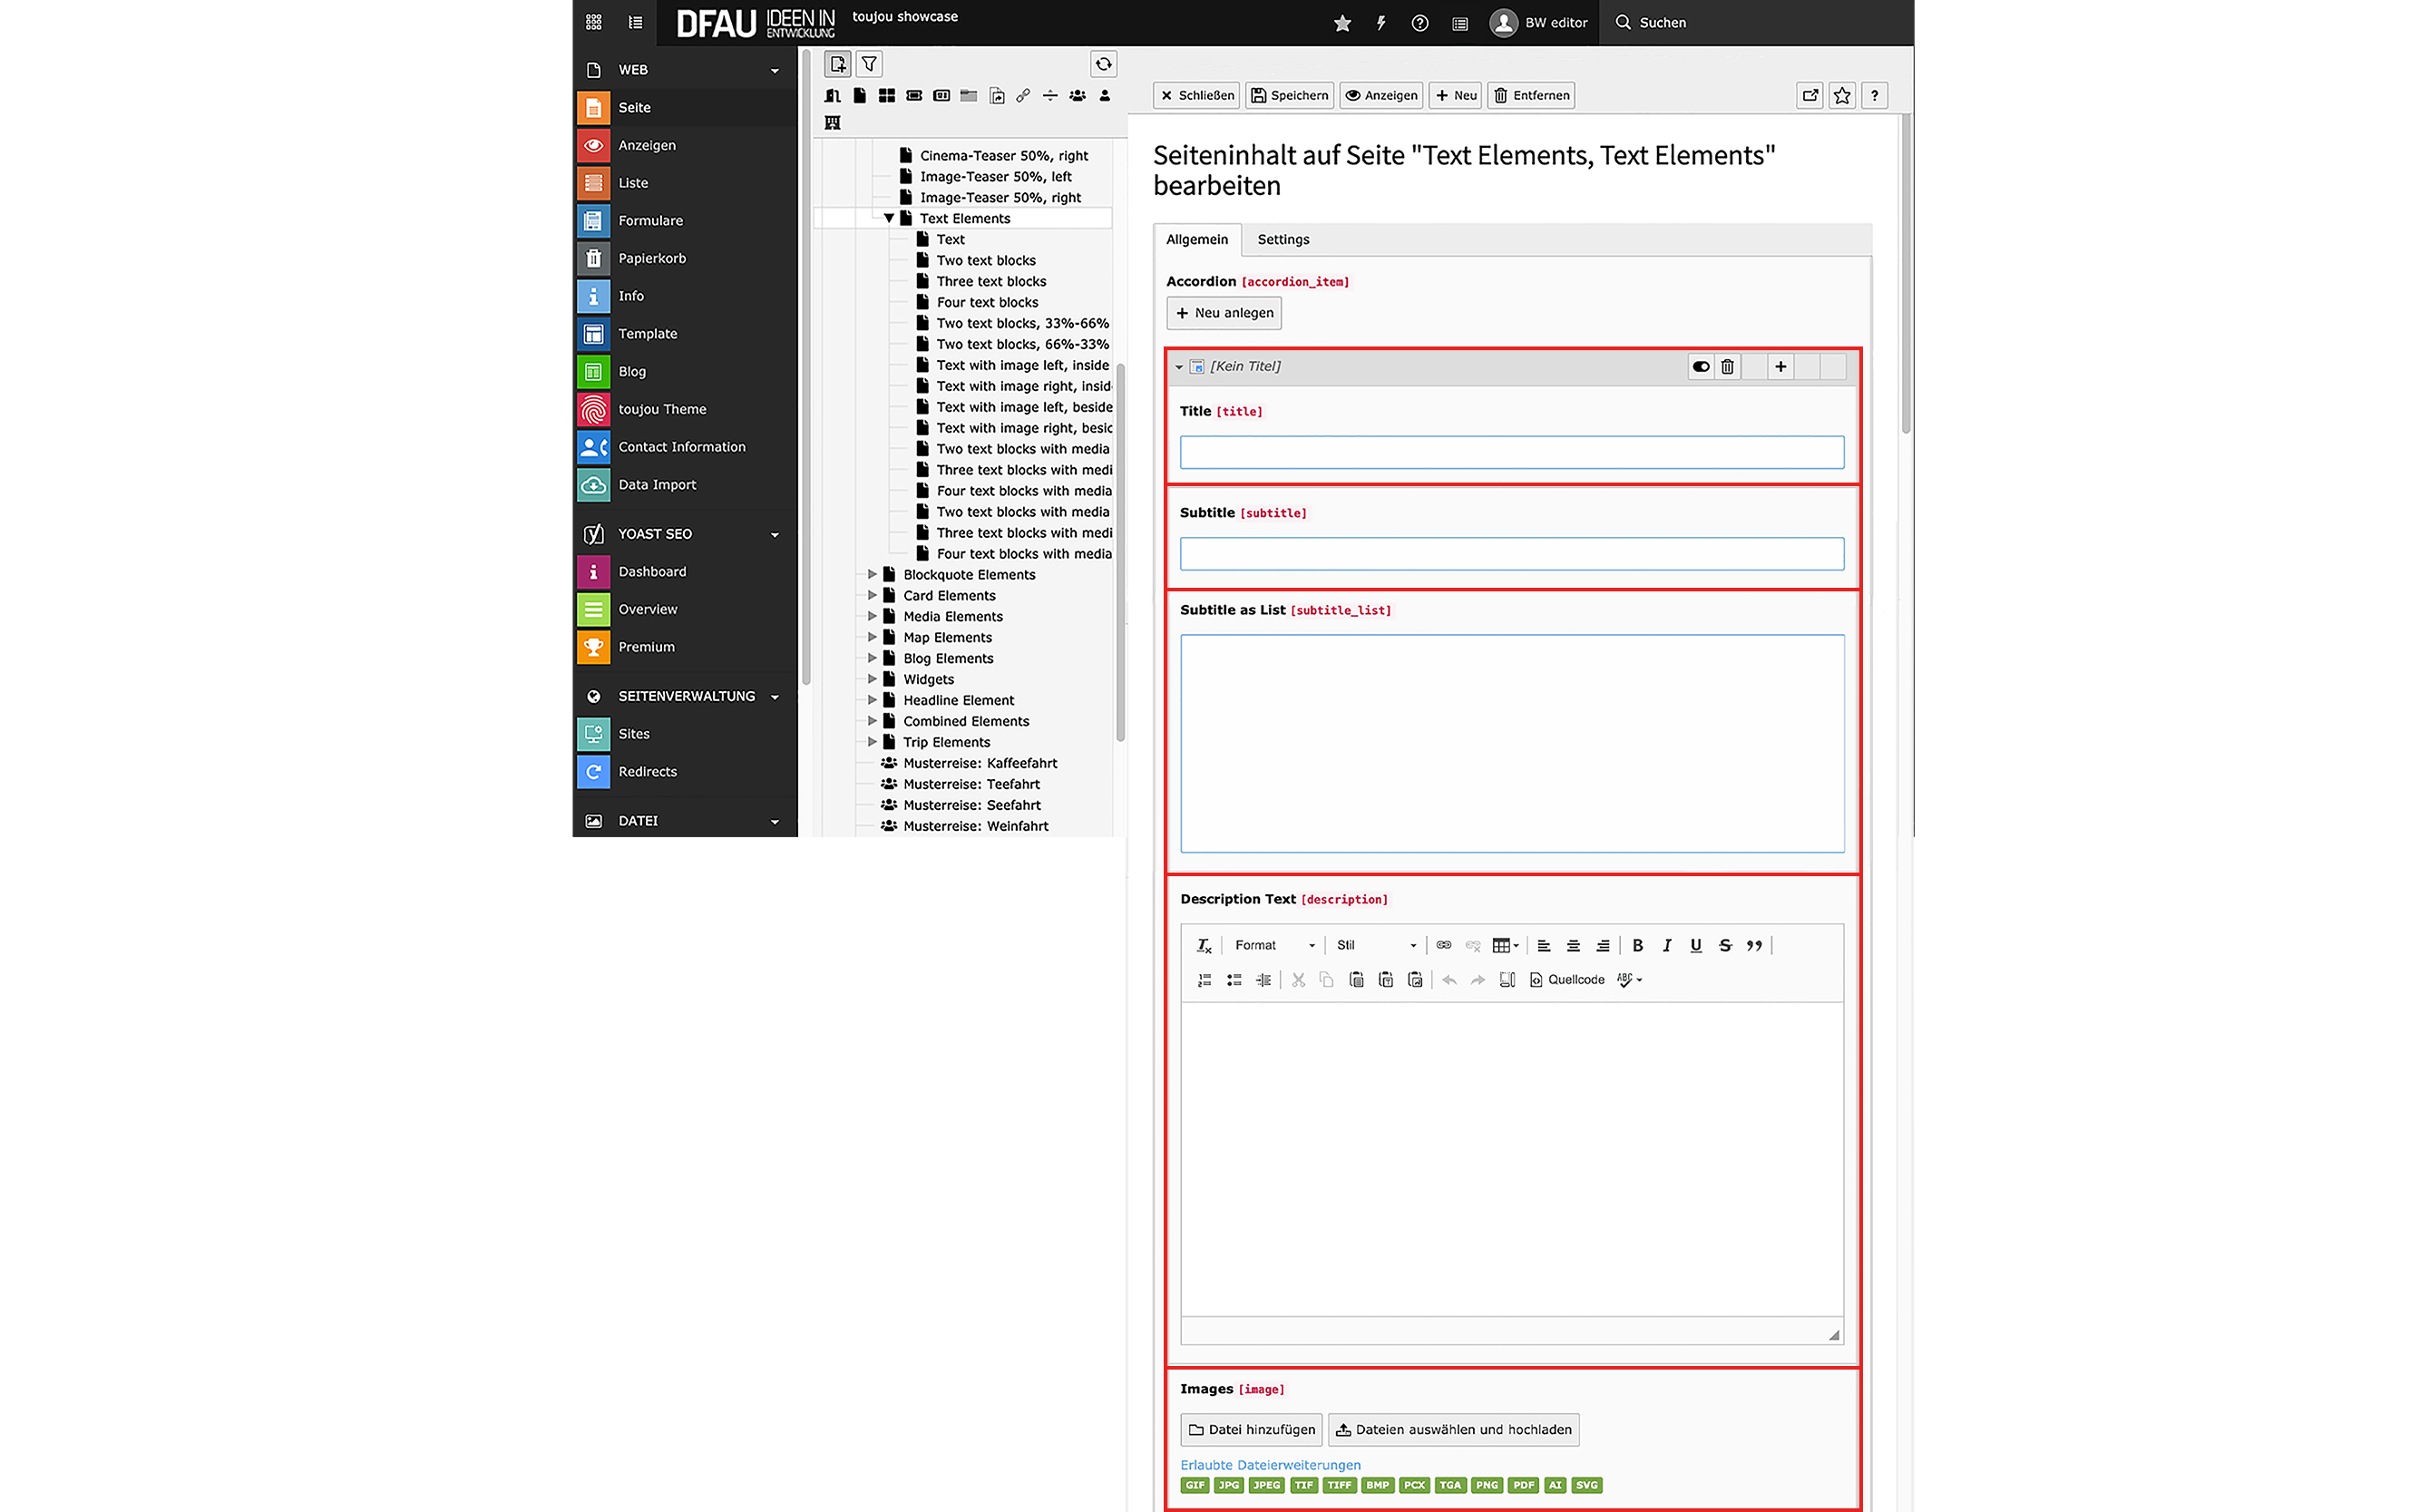Open the table dropdown in editor
2419x1512 pixels.
click(x=1505, y=945)
